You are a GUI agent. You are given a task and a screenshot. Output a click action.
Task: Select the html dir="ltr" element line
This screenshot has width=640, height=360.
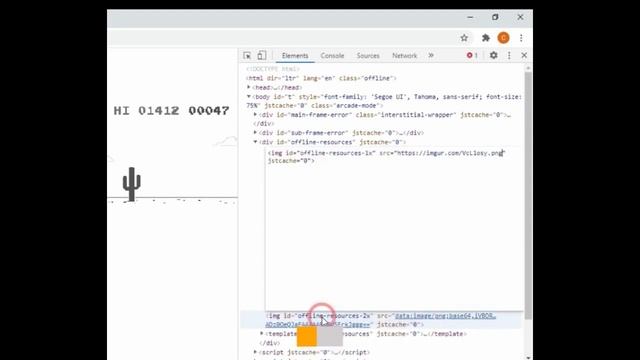(x=321, y=78)
